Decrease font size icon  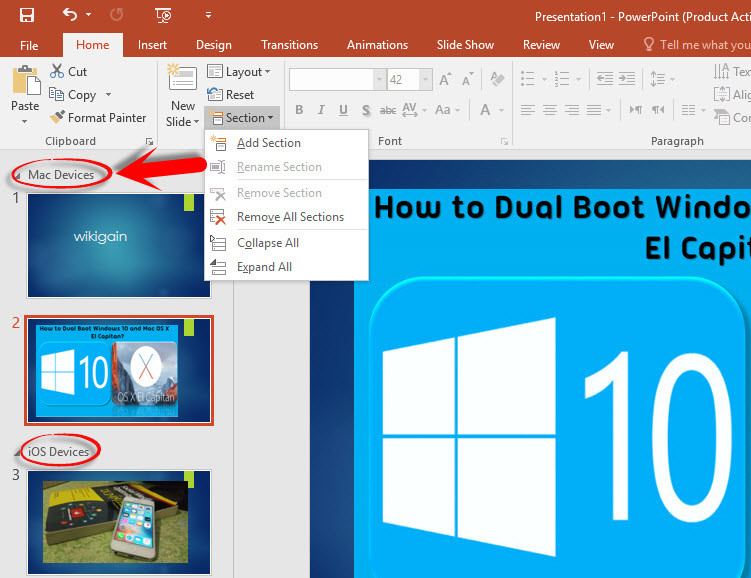[x=467, y=79]
